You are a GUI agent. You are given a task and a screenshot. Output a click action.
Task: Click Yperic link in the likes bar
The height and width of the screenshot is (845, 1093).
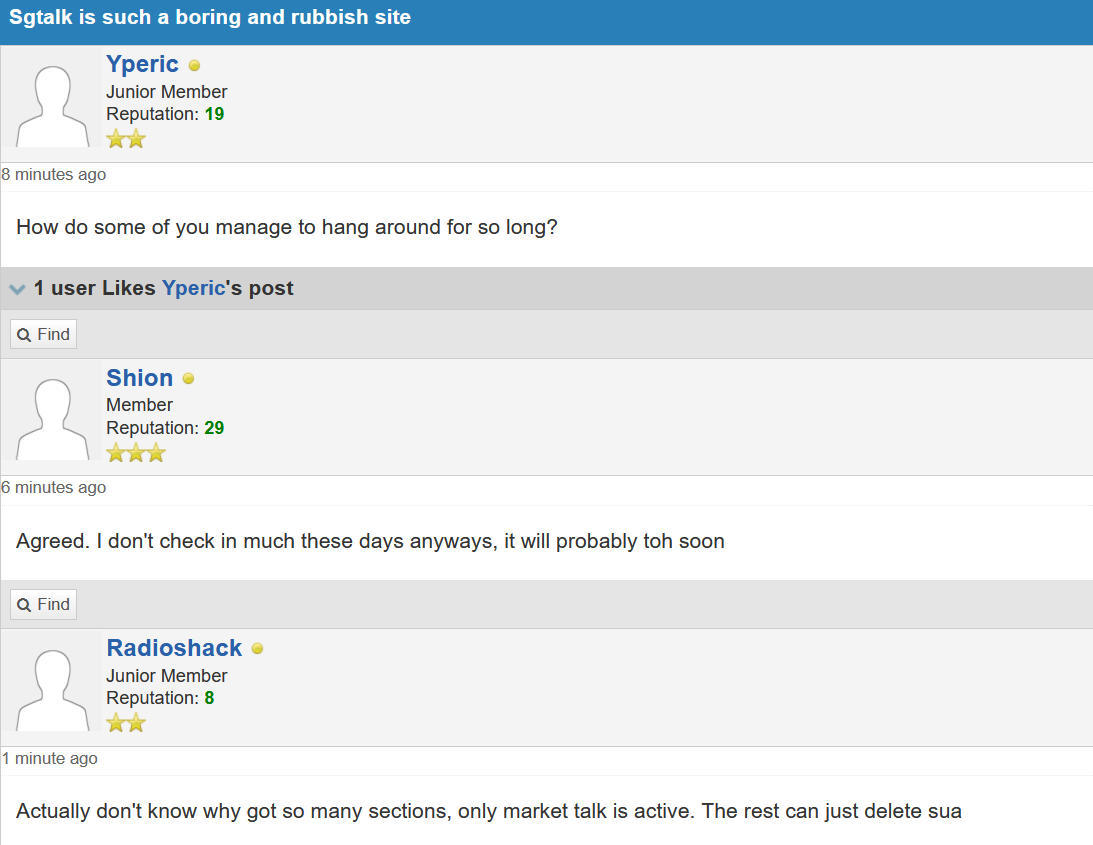tap(193, 288)
